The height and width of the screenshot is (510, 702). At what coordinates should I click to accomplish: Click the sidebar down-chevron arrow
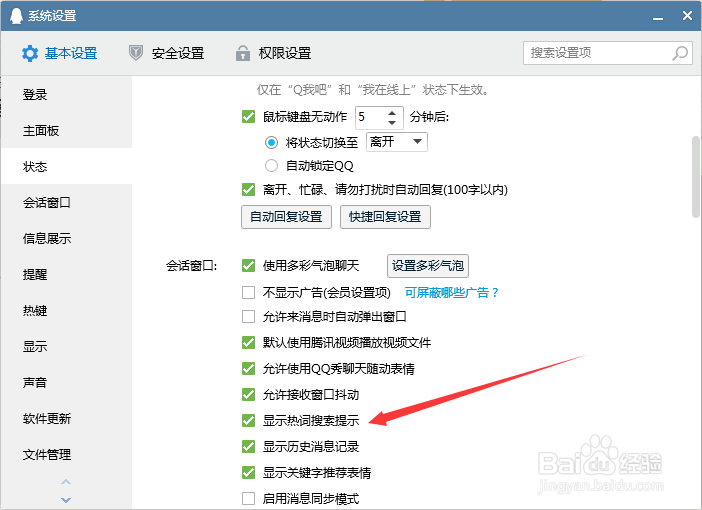coord(66,500)
